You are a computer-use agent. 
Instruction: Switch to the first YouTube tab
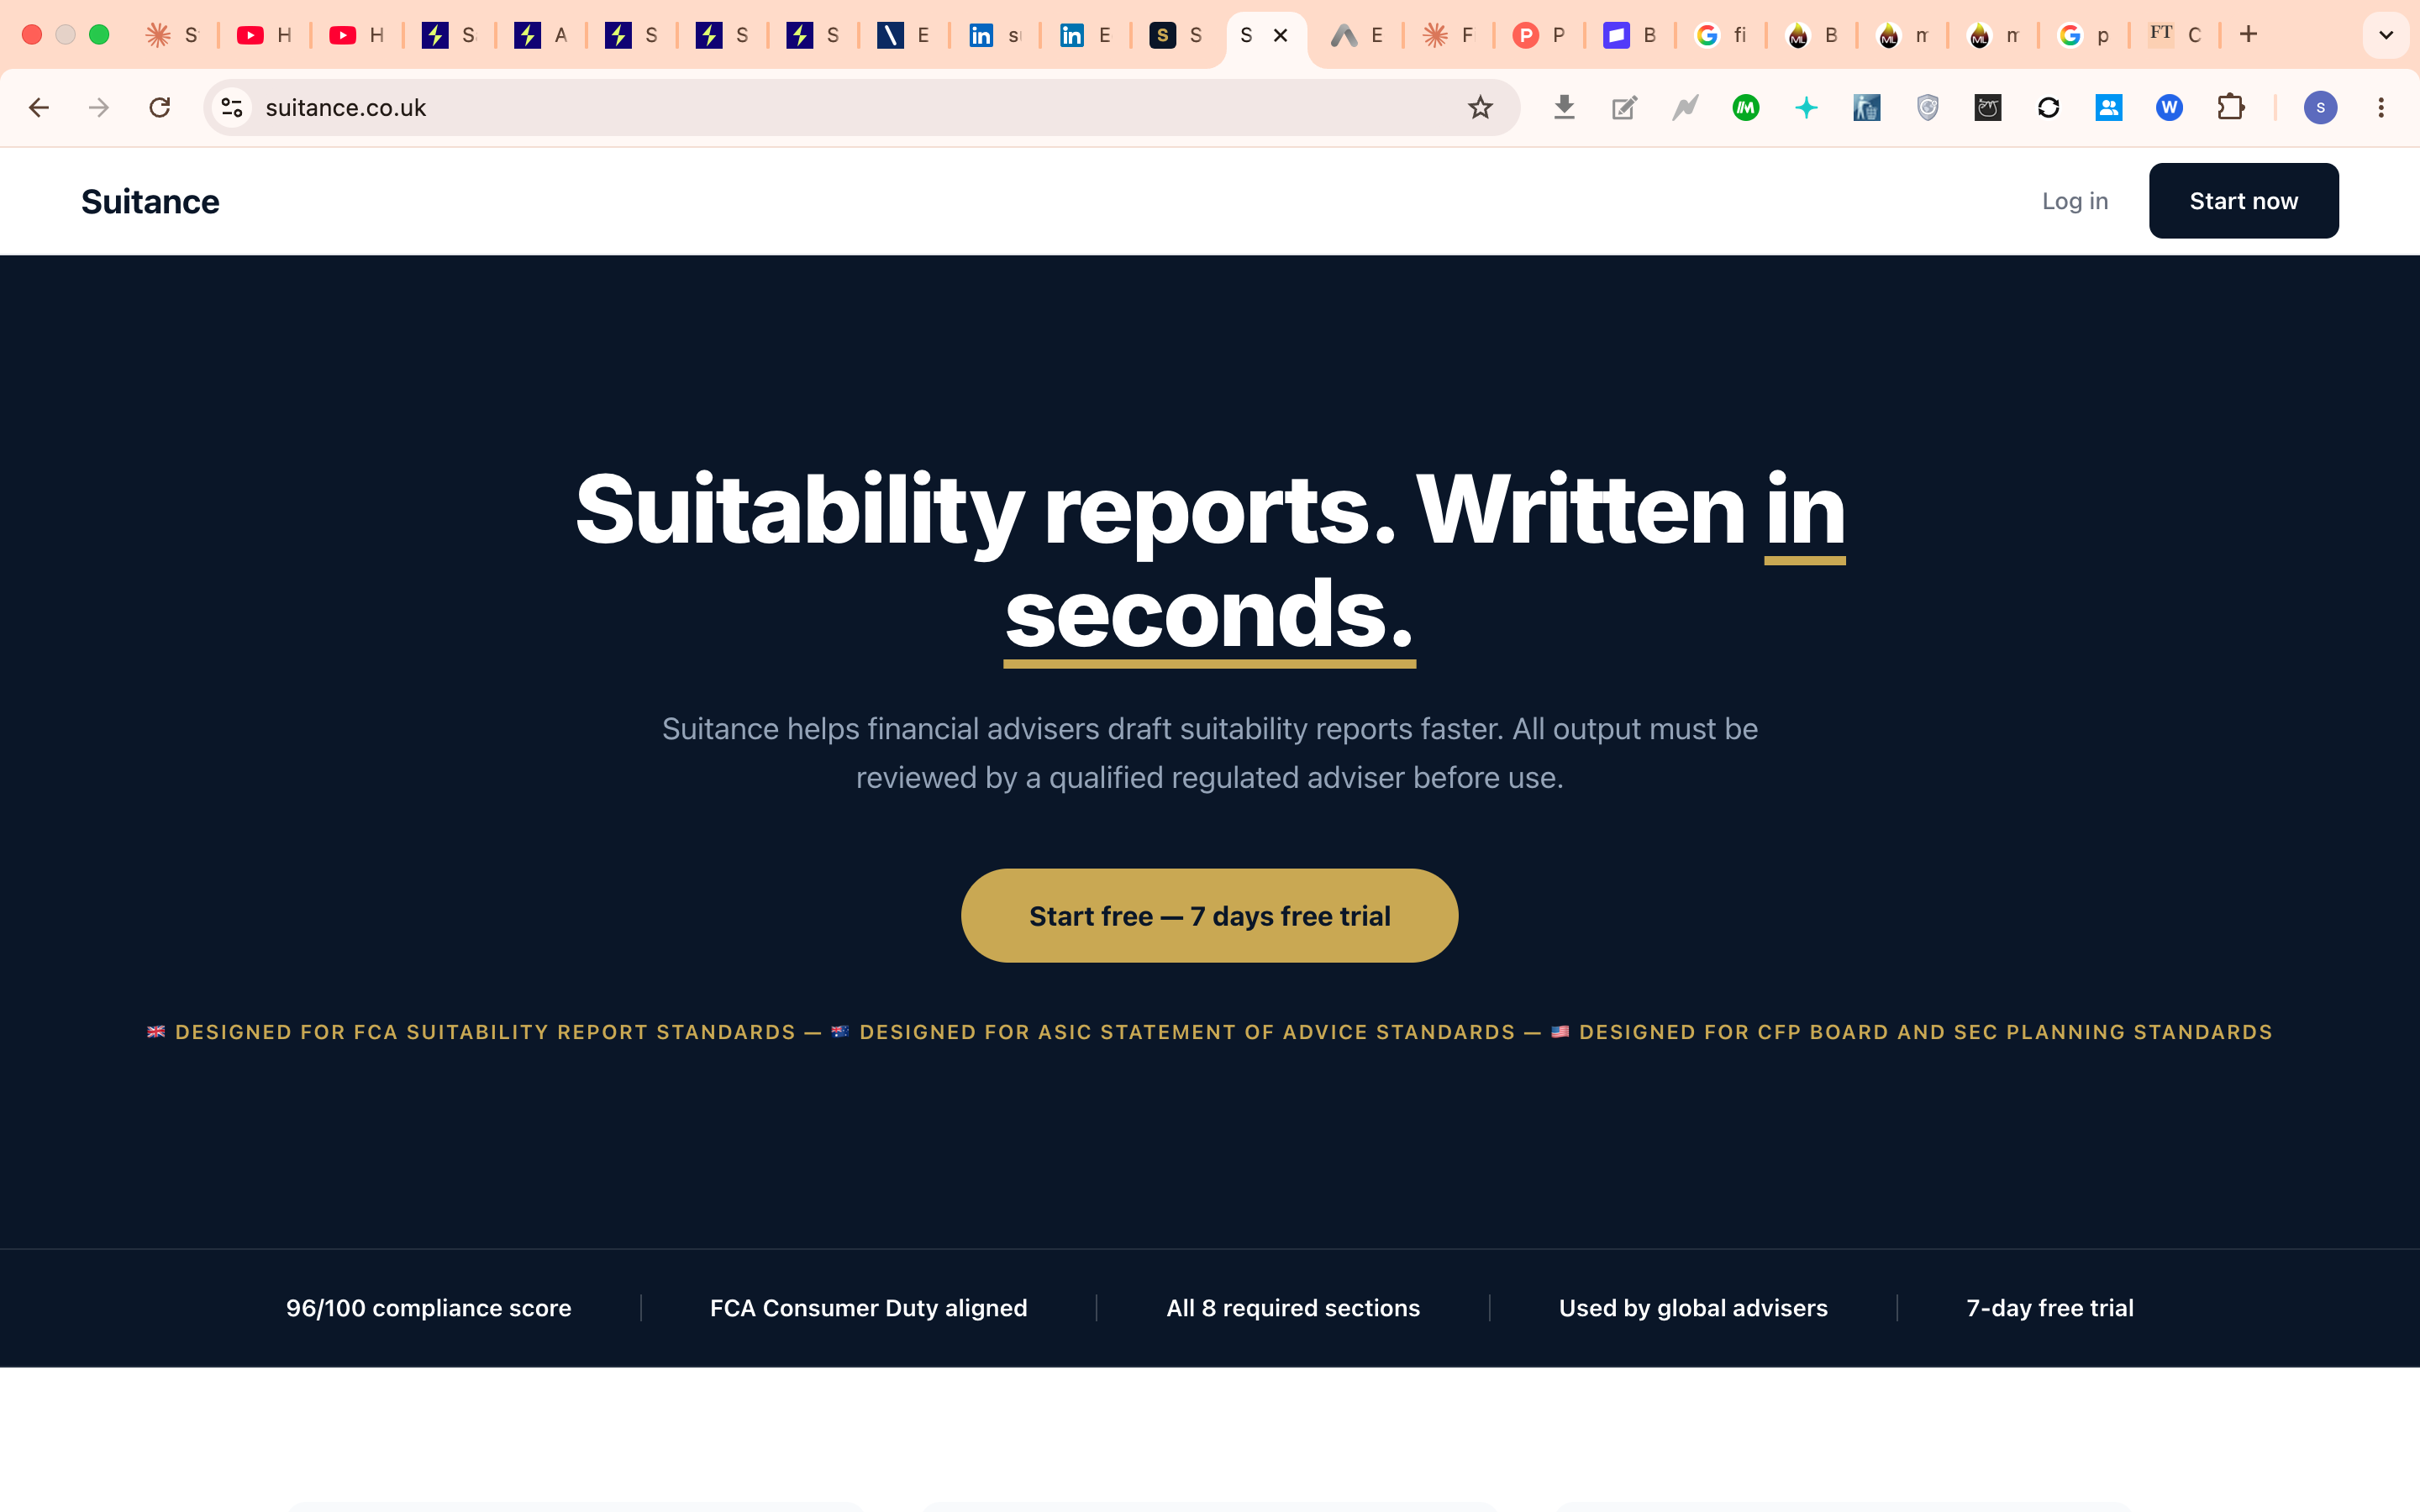(264, 35)
